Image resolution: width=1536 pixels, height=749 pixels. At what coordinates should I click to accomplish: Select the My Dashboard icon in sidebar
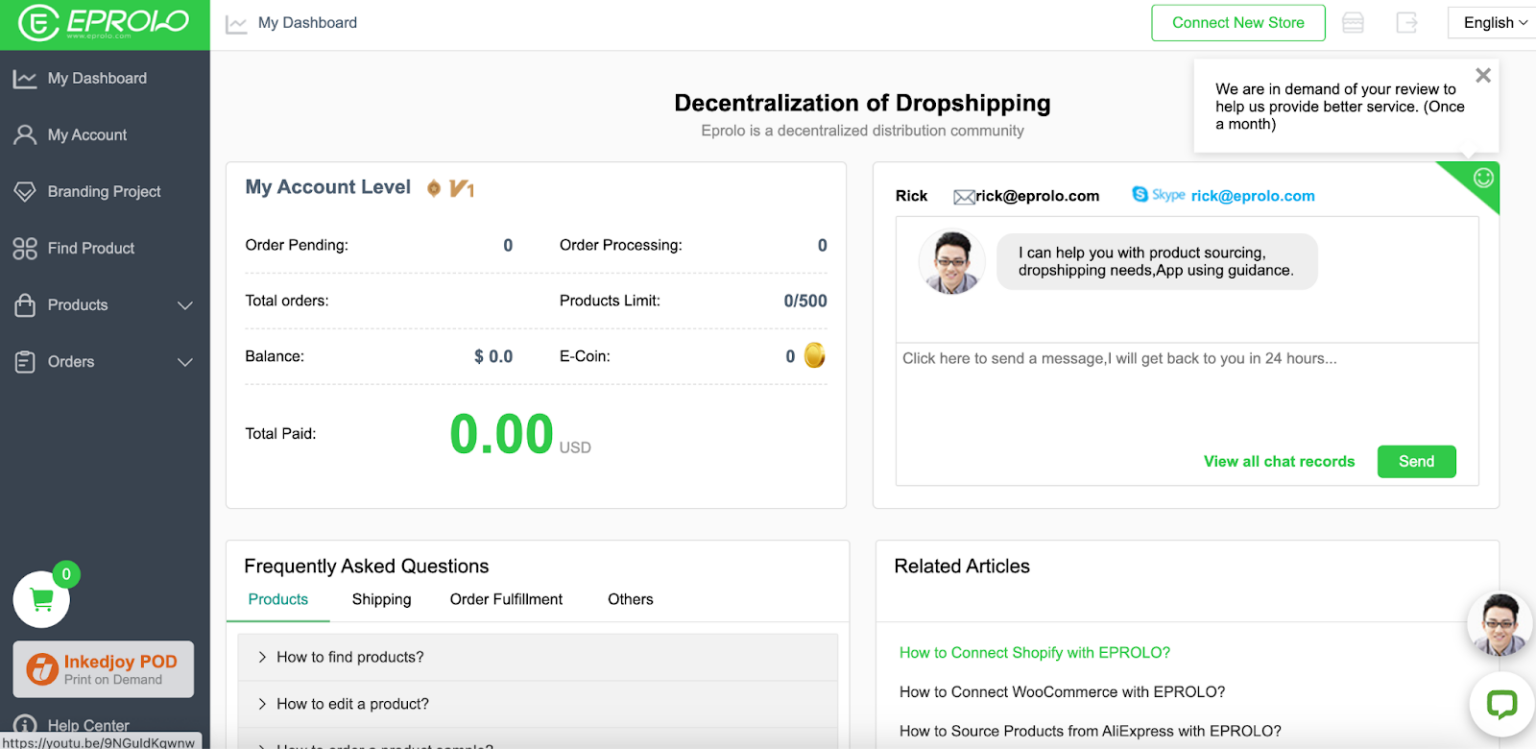coord(23,78)
